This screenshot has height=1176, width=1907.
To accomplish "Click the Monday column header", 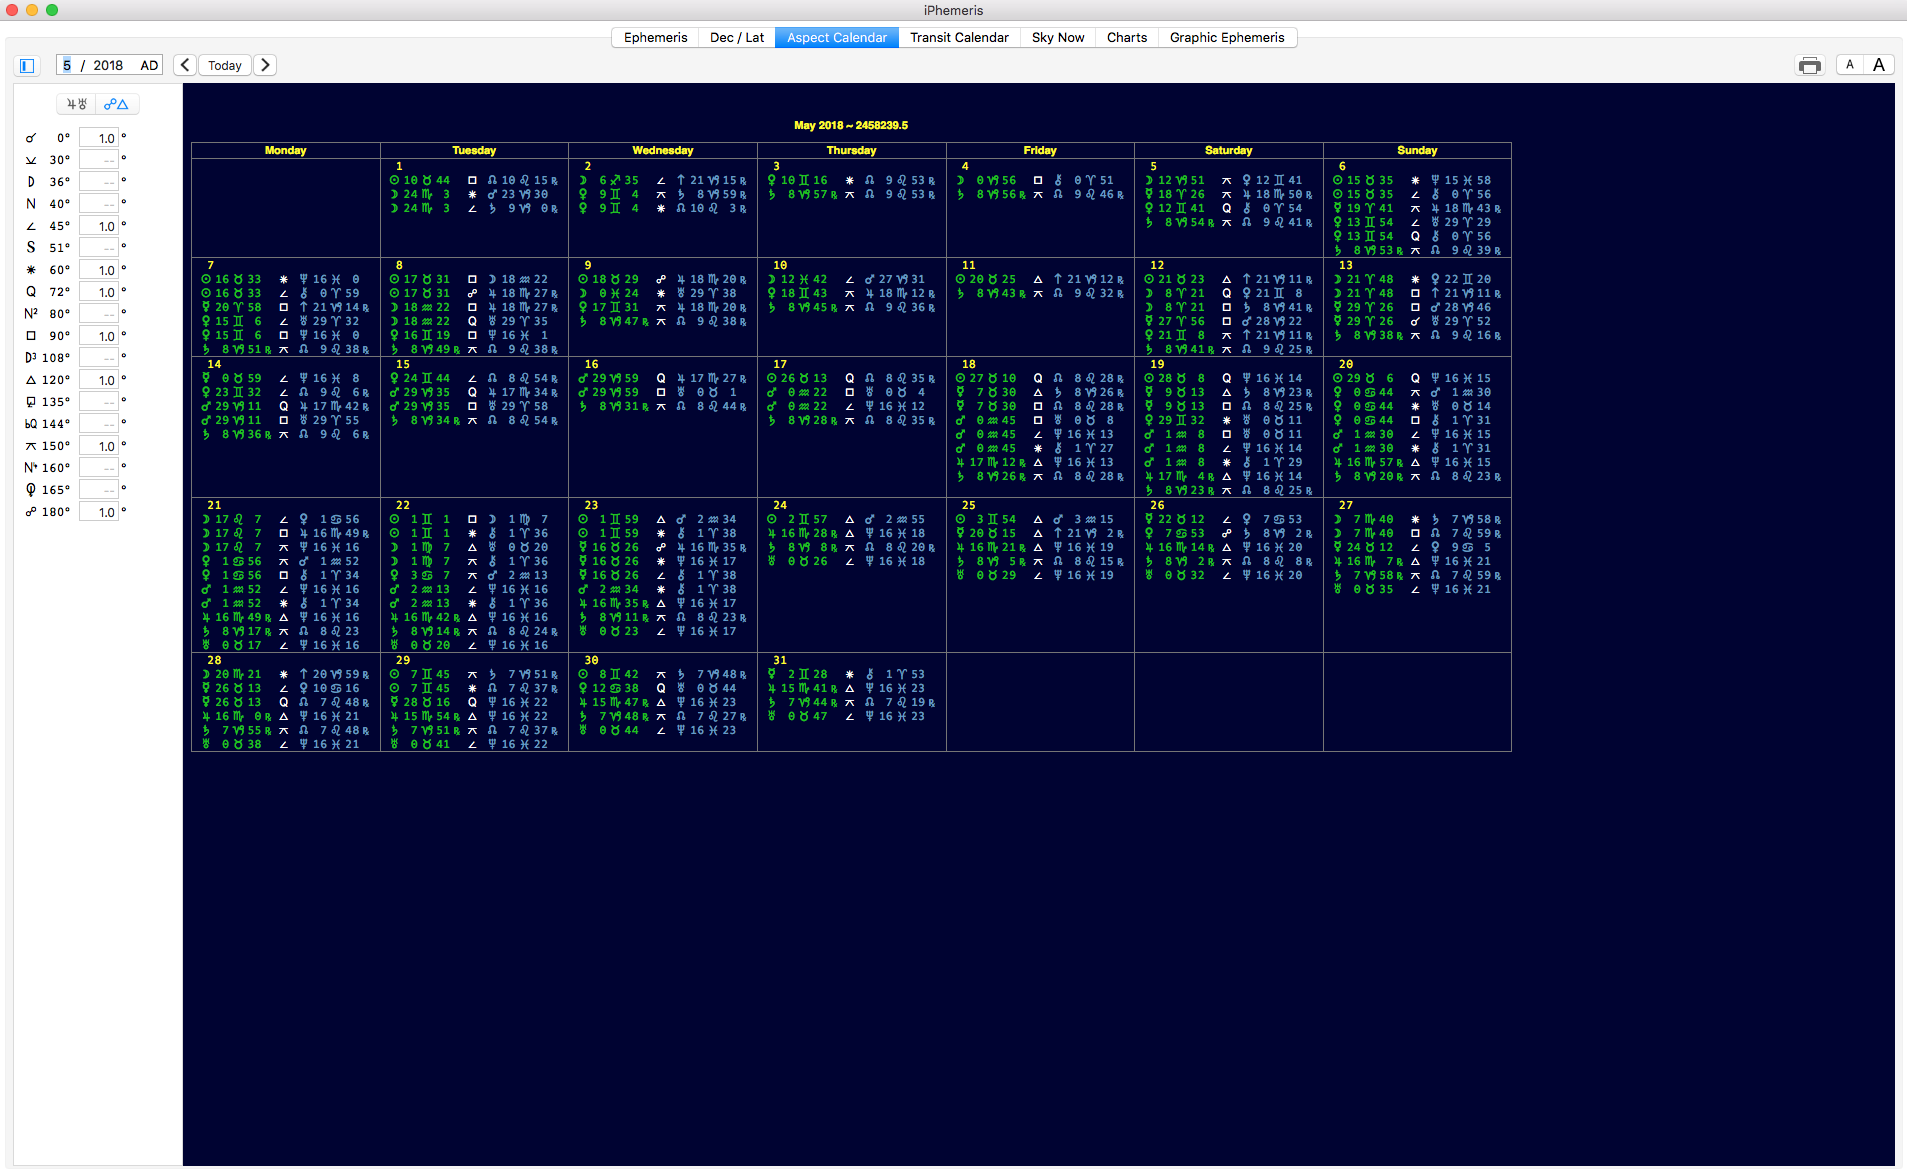I will (x=285, y=150).
